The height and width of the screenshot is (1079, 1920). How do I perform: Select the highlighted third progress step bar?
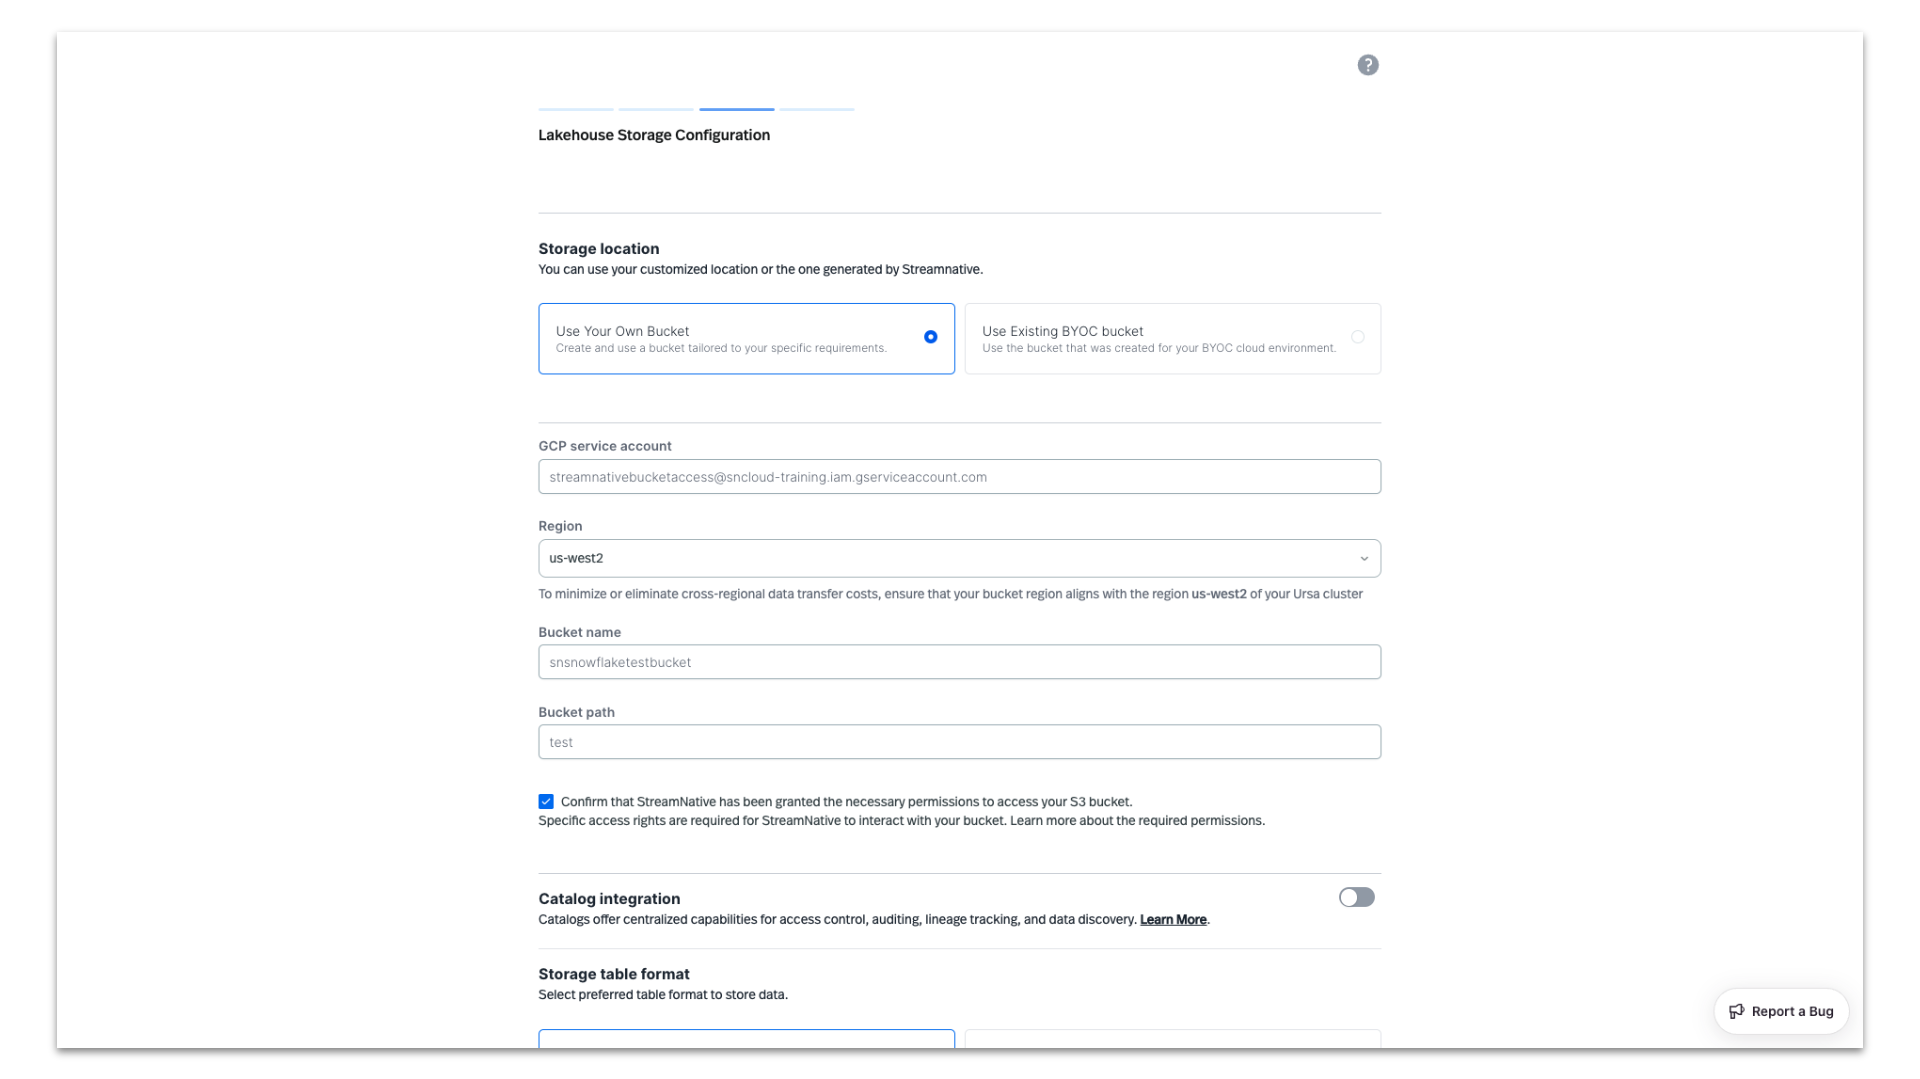[x=736, y=109]
